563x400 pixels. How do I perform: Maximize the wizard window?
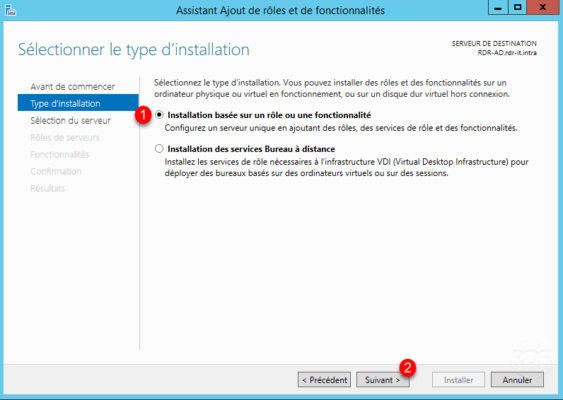(517, 8)
